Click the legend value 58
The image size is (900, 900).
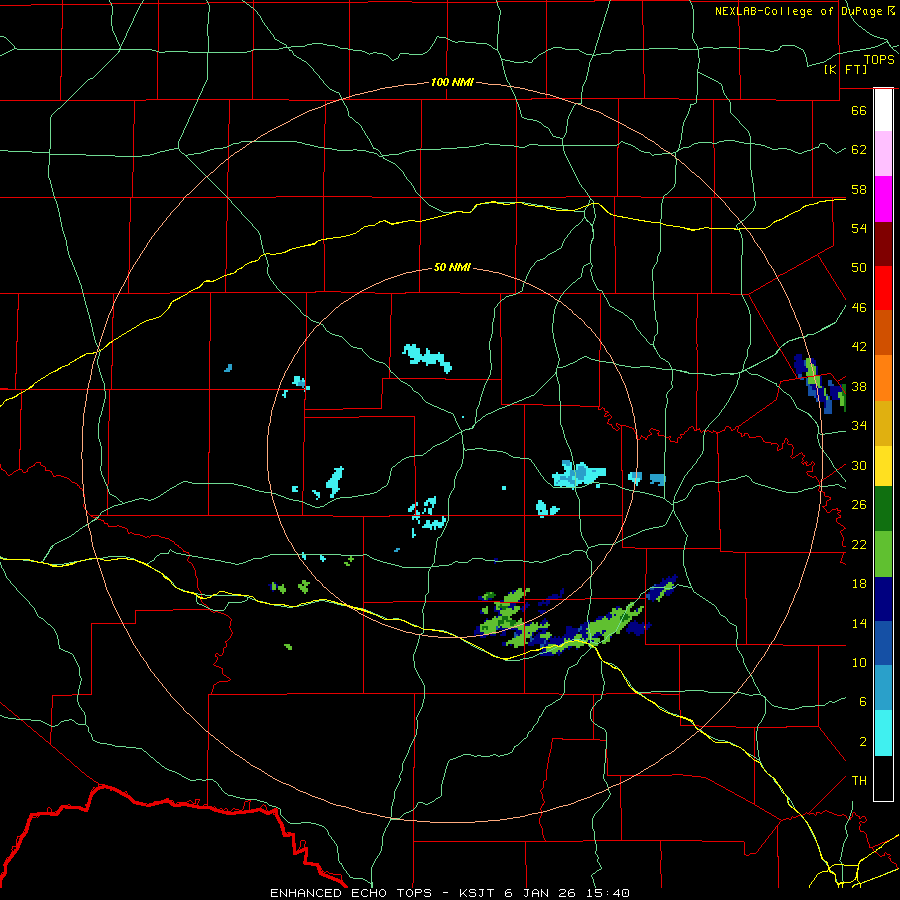[859, 189]
